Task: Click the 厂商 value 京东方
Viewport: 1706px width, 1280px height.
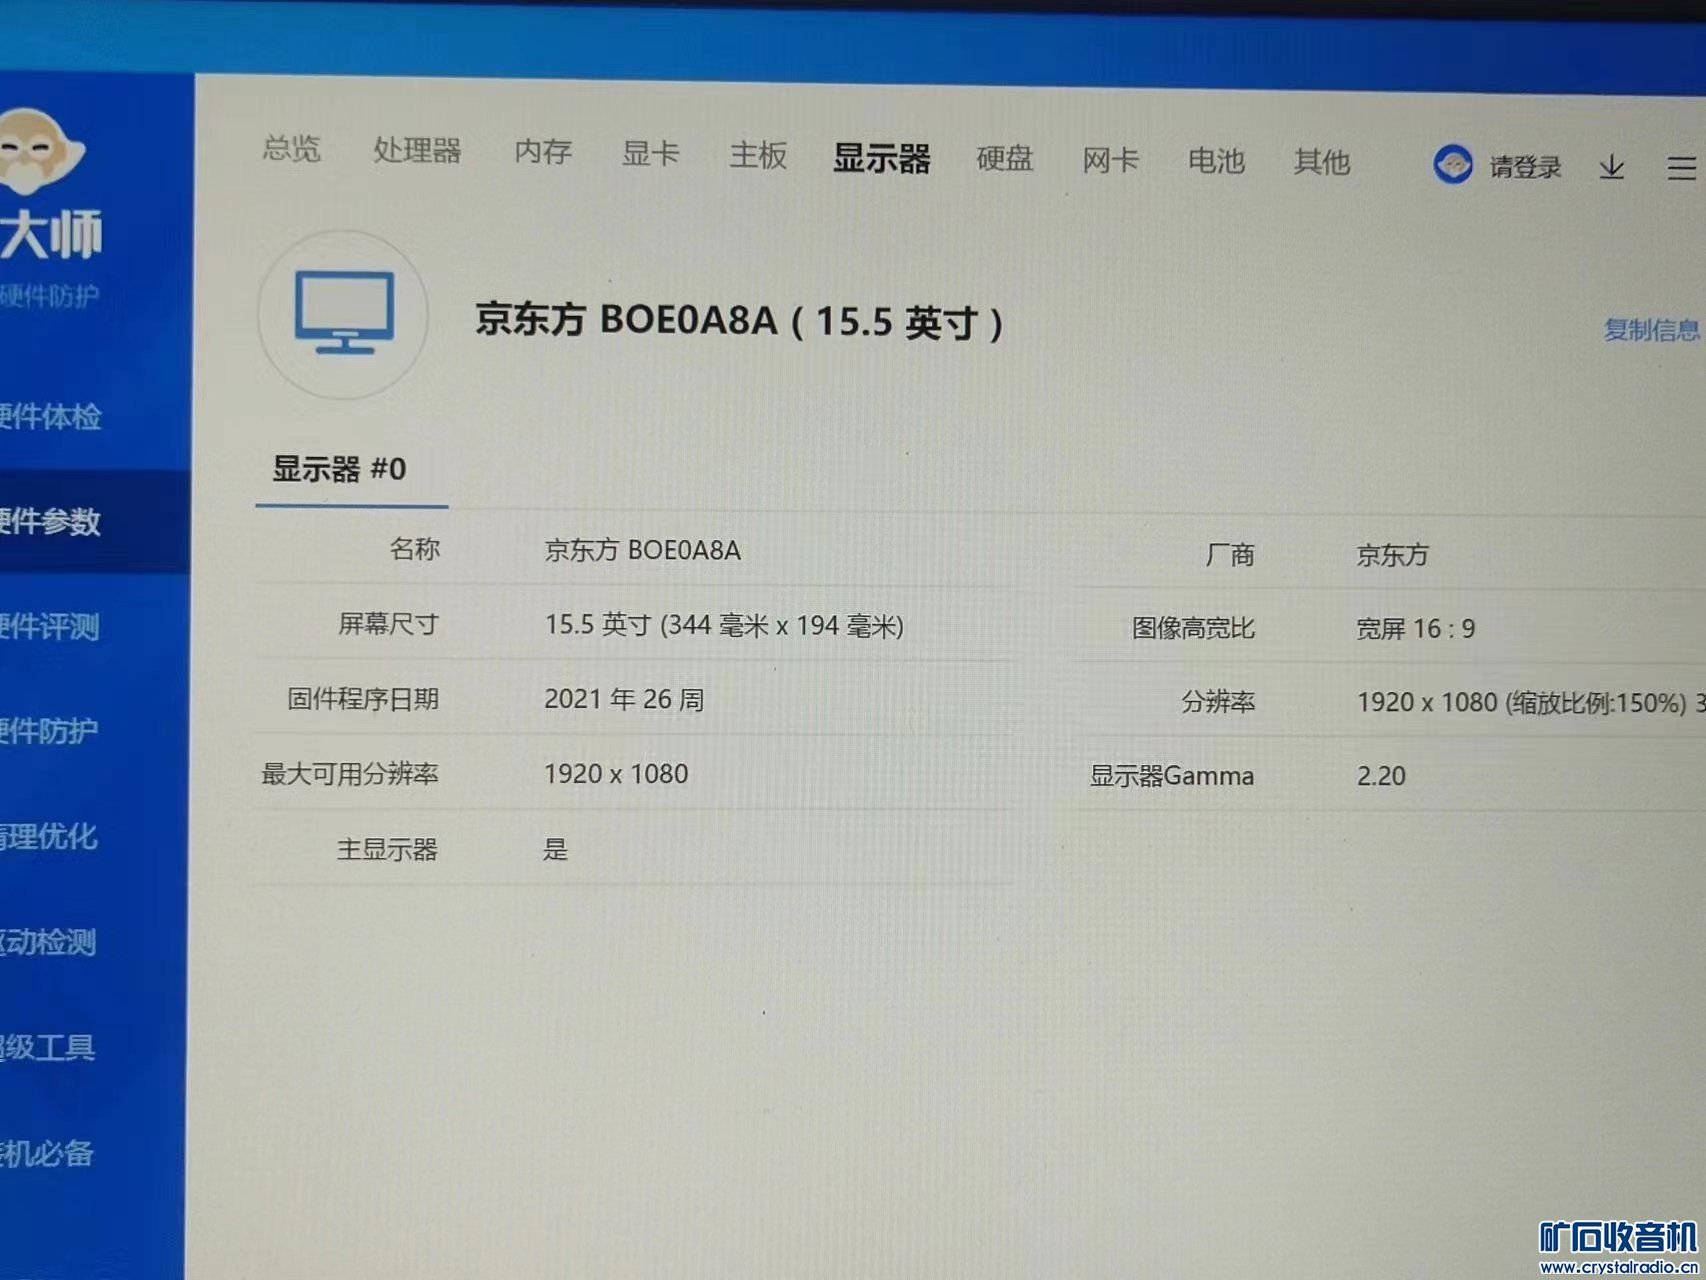Action: [x=1392, y=555]
